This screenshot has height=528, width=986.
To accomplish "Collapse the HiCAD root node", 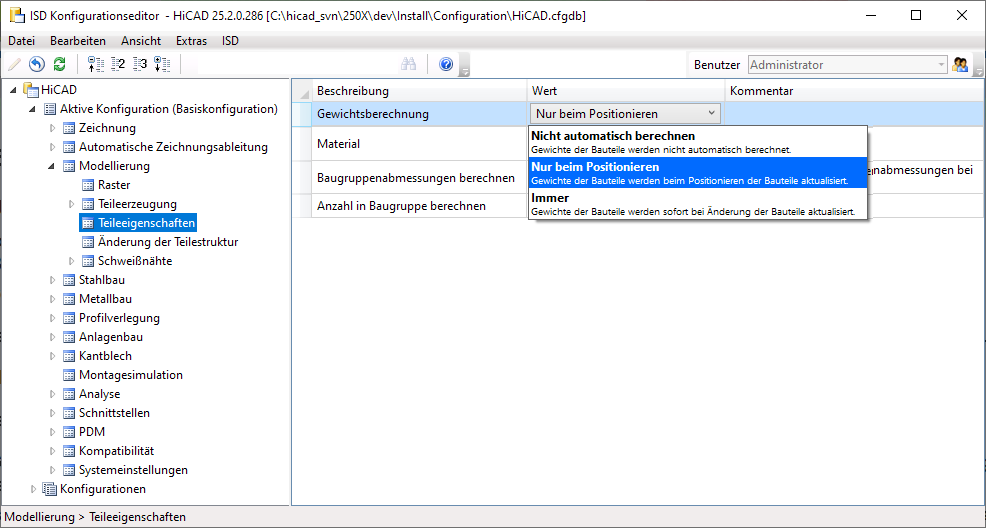I will point(14,90).
